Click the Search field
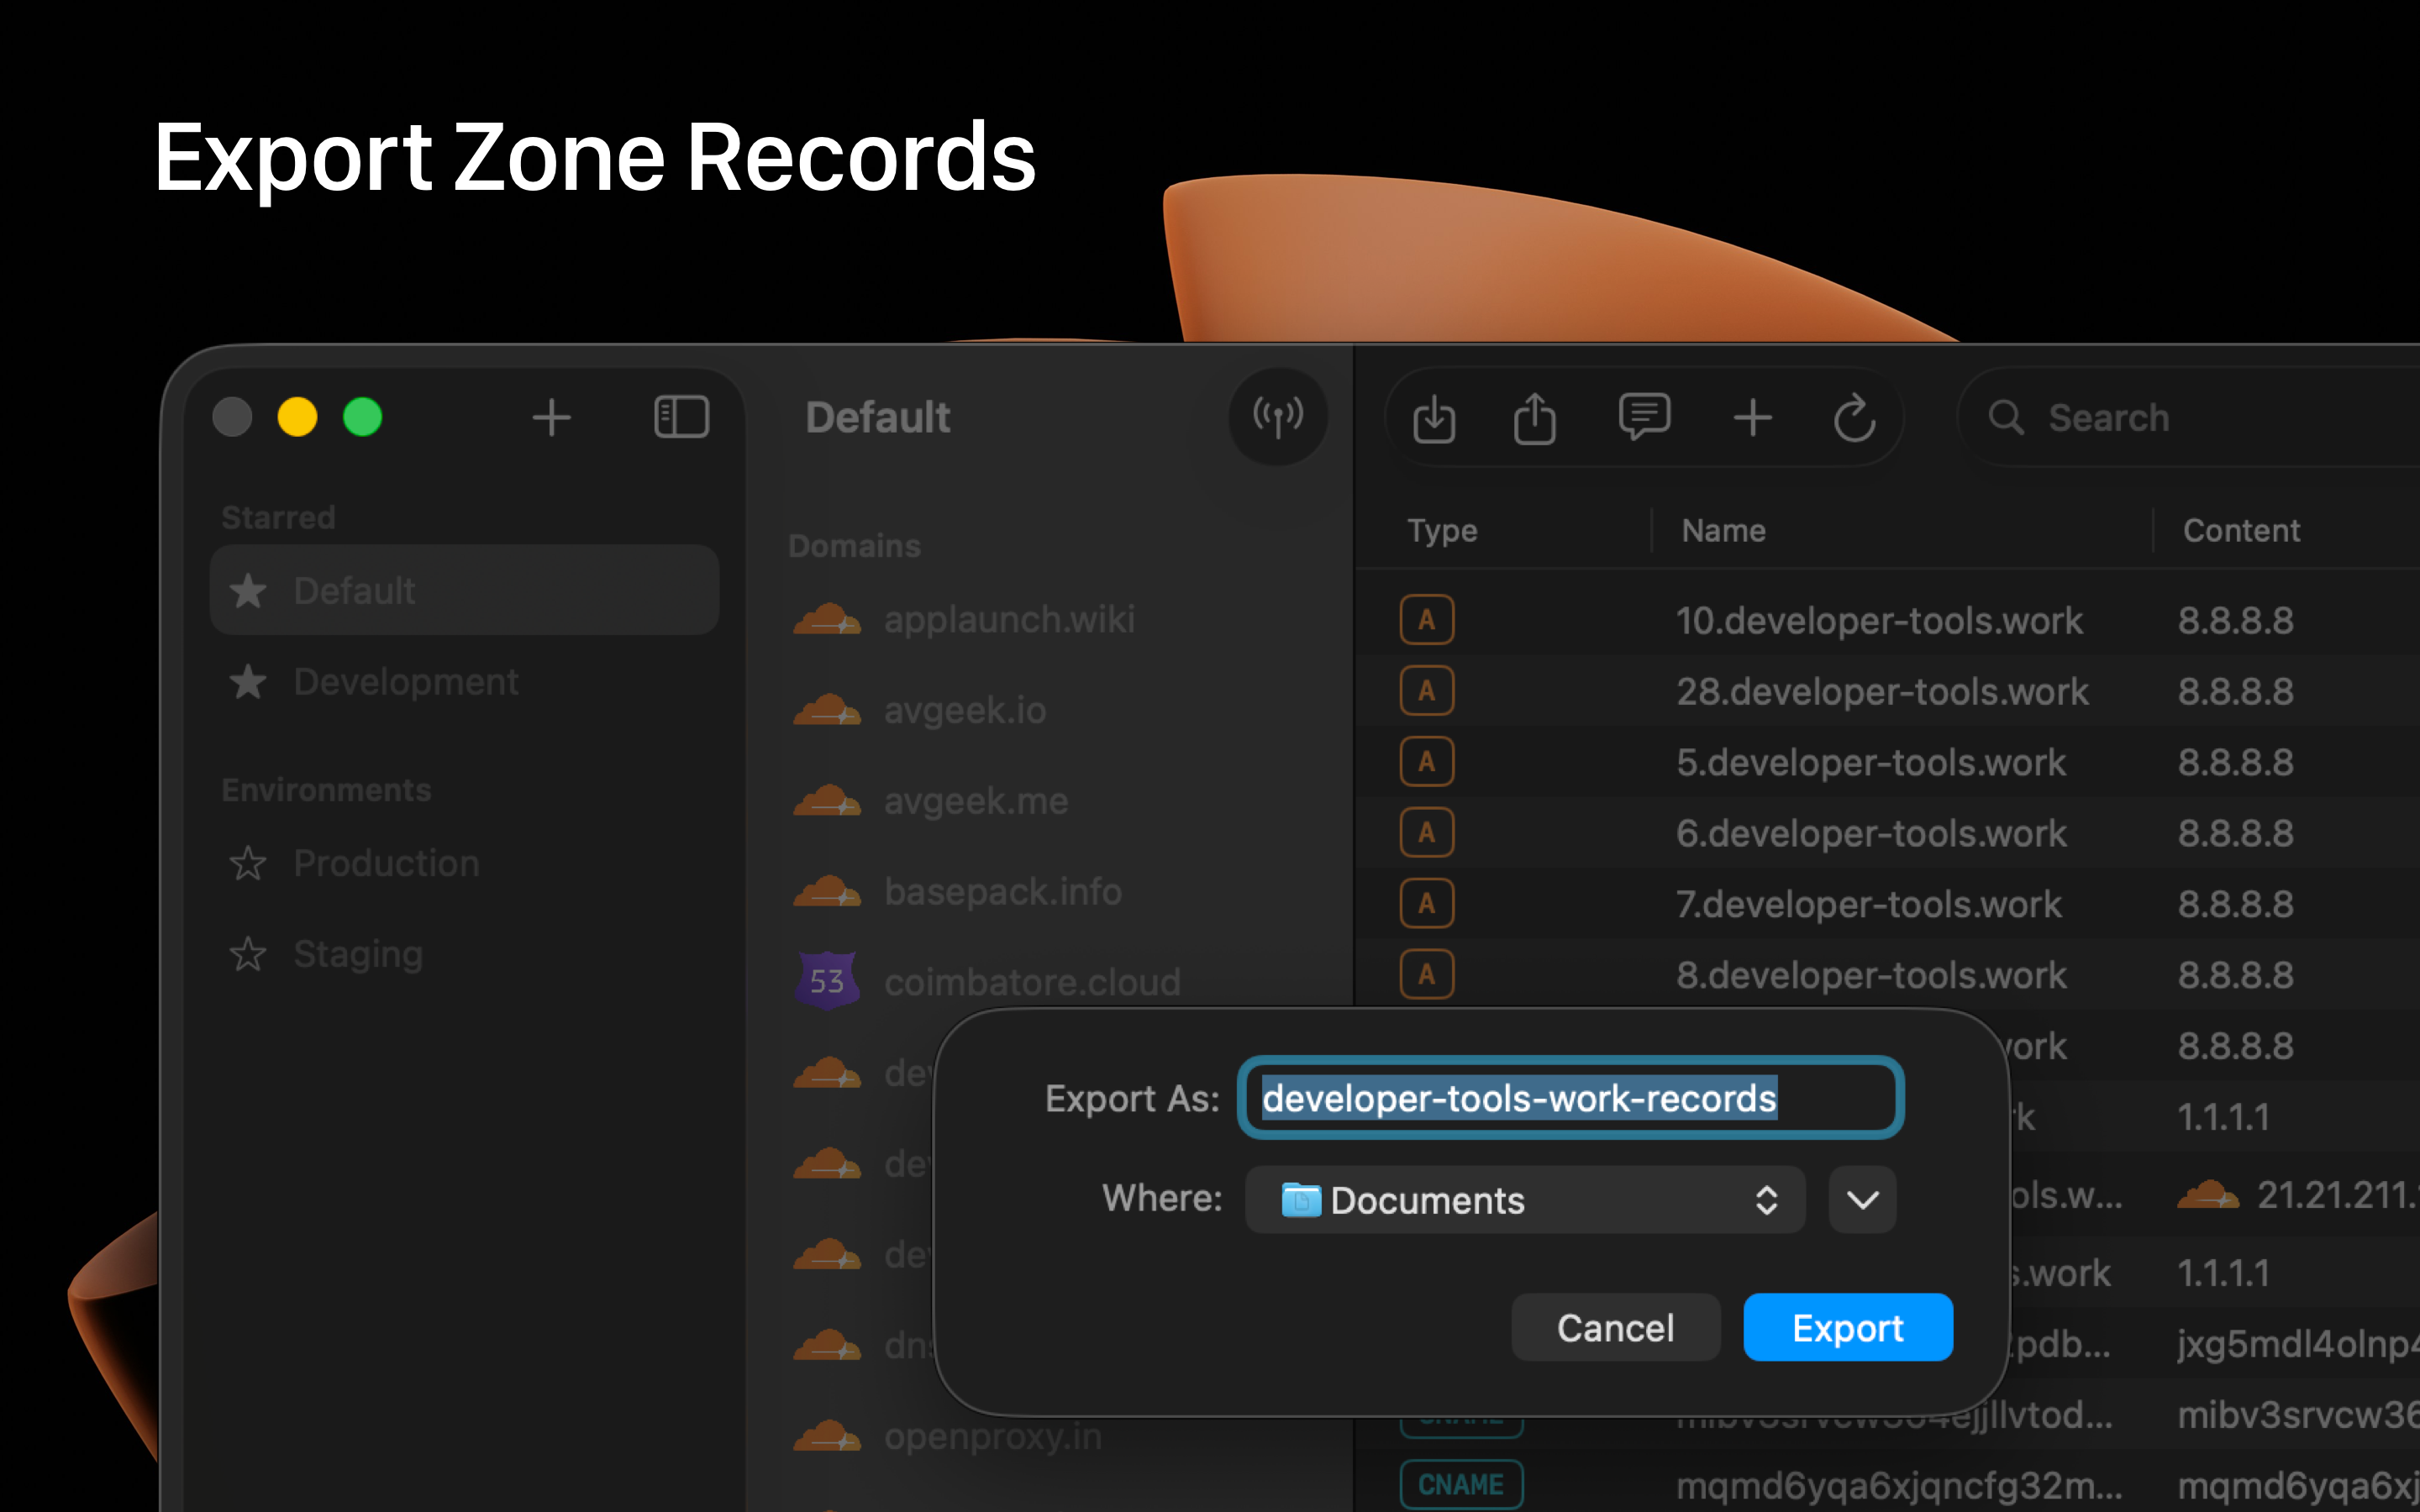Screen dimensions: 2420x1512 click(2190, 417)
